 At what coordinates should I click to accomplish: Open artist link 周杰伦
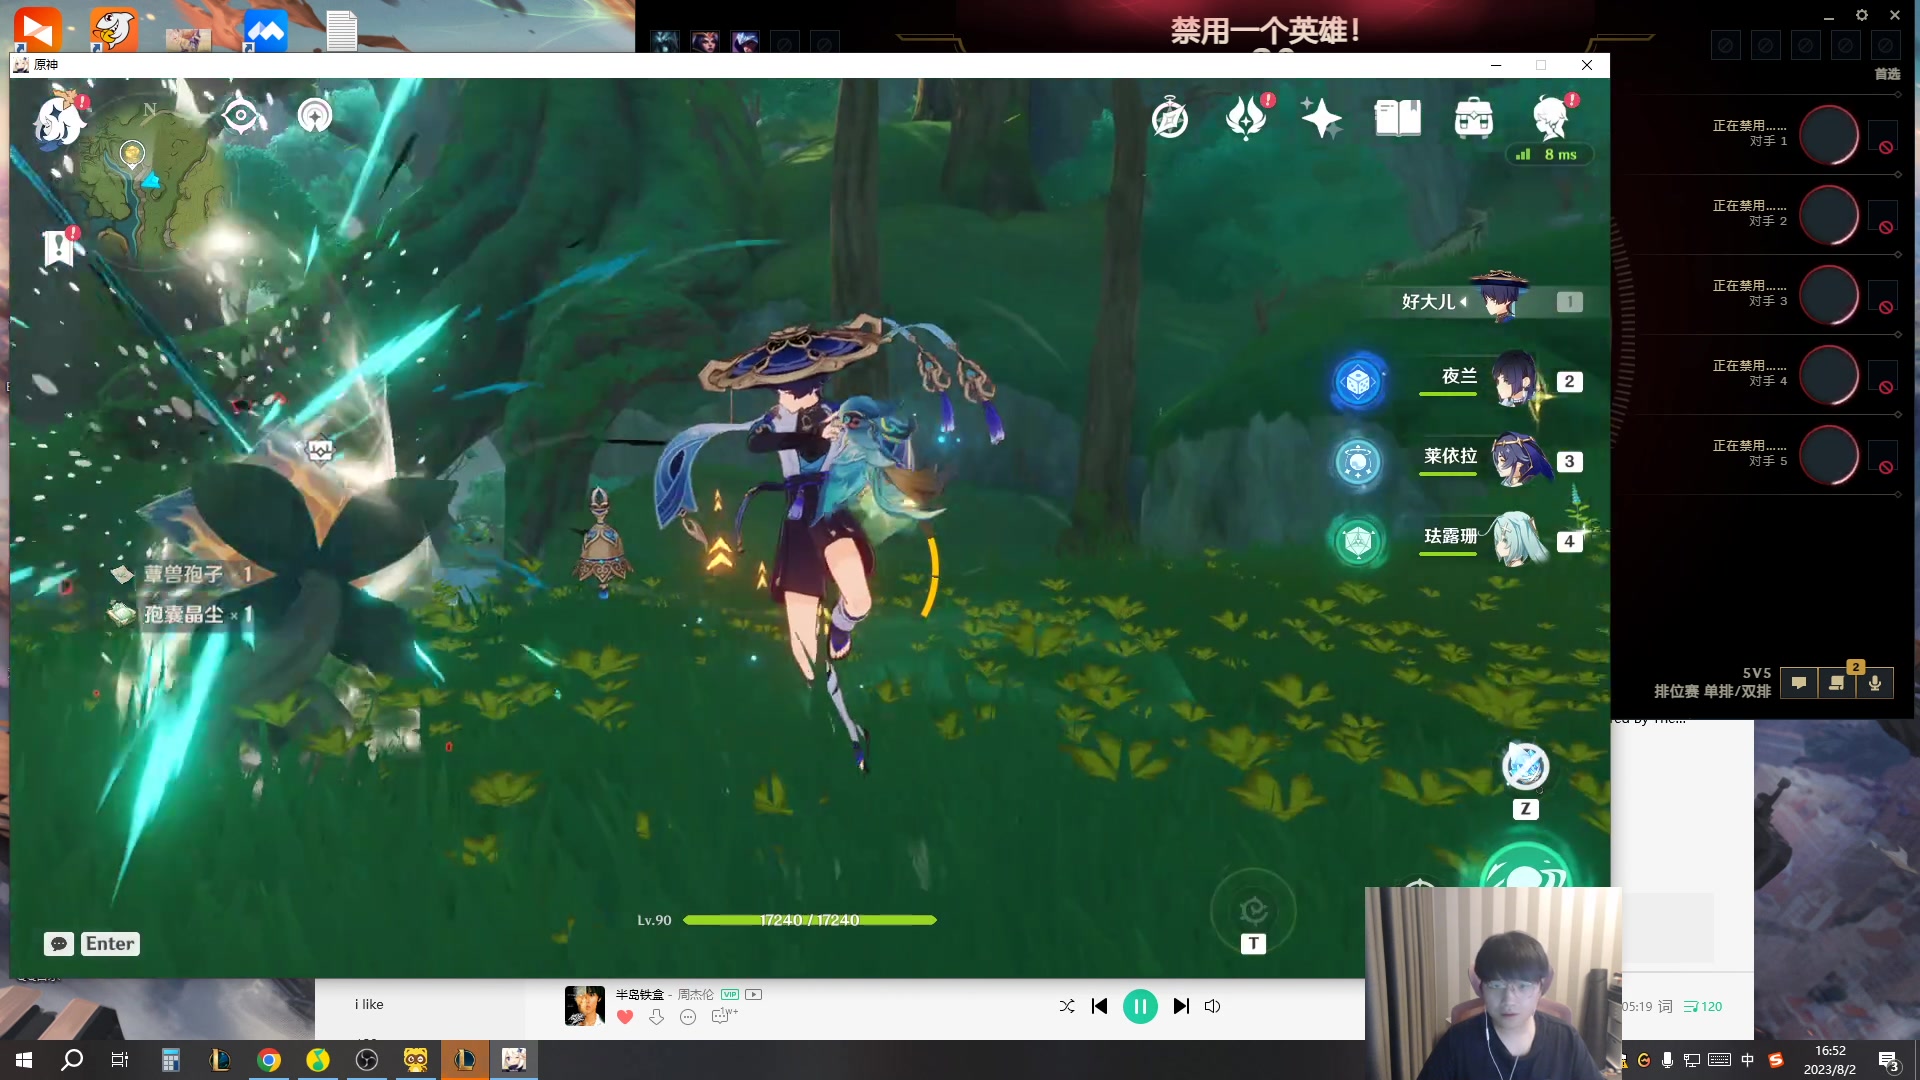pyautogui.click(x=696, y=994)
